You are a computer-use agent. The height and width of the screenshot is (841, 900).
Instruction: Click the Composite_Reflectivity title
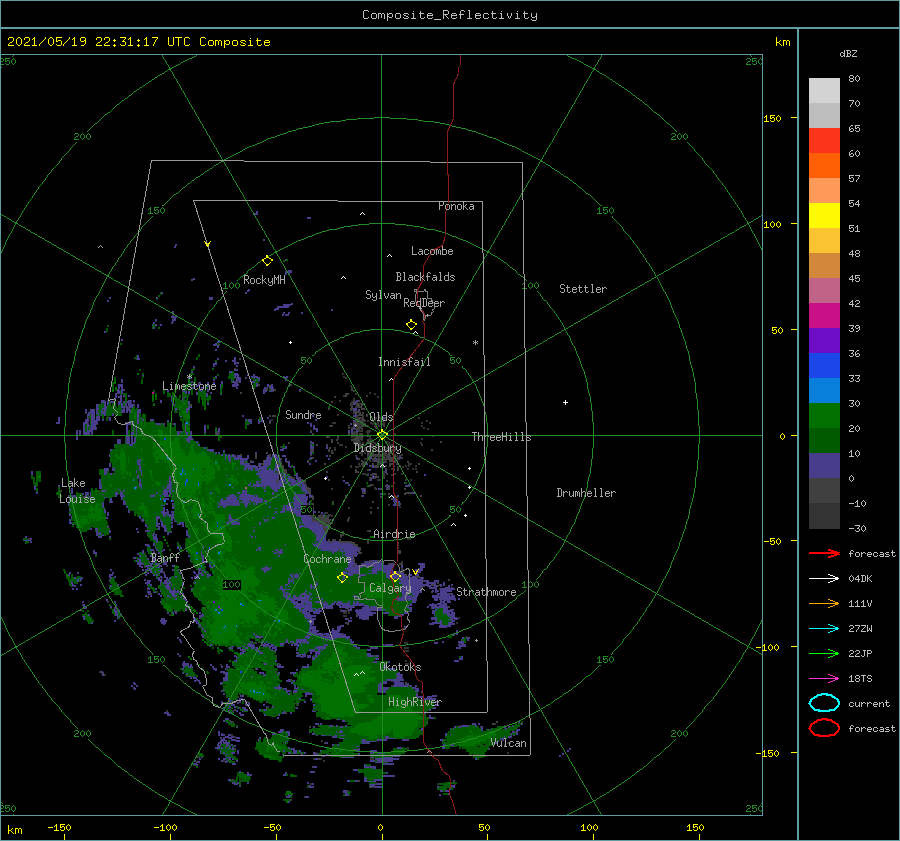point(450,15)
